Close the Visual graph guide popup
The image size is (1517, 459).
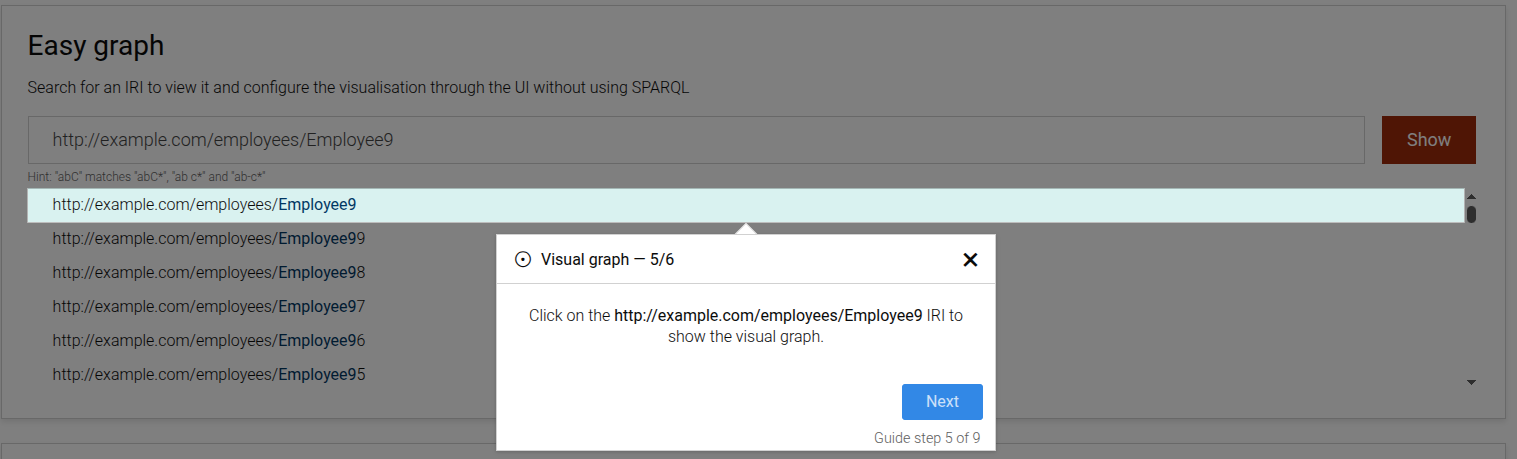coord(969,260)
